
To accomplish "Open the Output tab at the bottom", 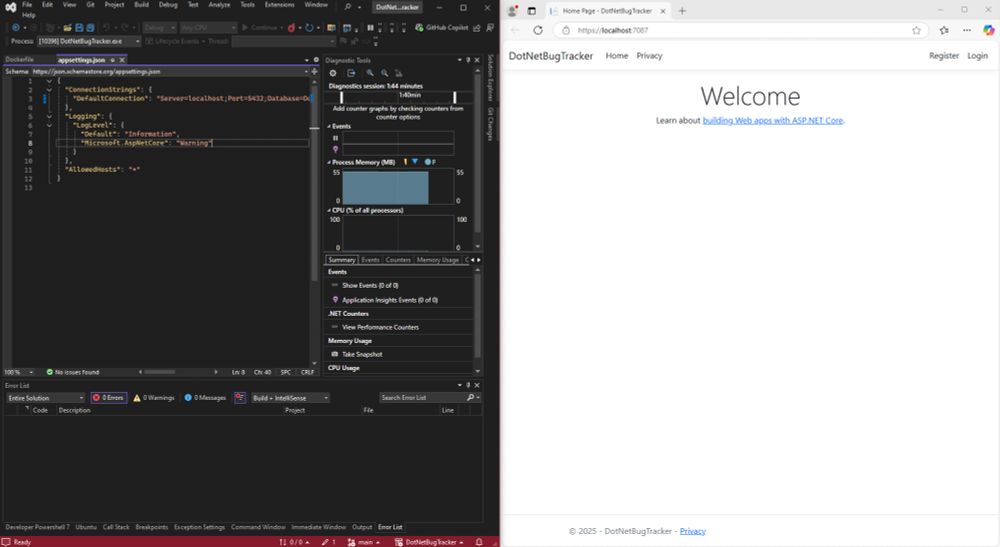I will click(x=362, y=527).
